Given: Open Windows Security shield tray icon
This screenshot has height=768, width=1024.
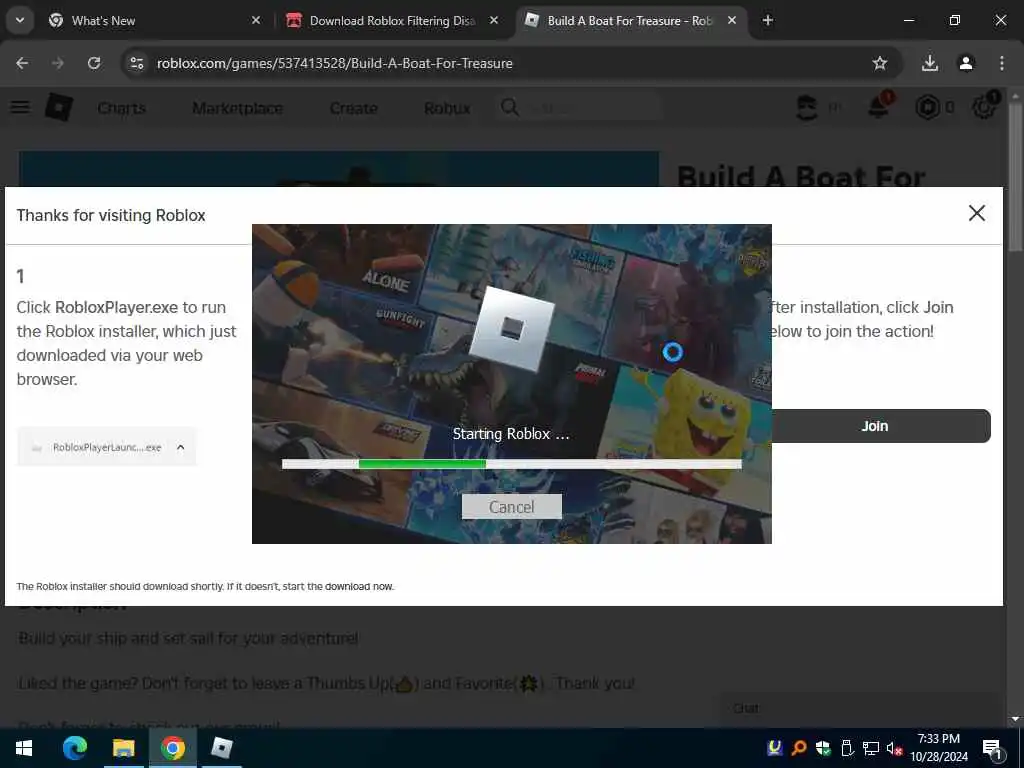Looking at the screenshot, I should coord(823,748).
